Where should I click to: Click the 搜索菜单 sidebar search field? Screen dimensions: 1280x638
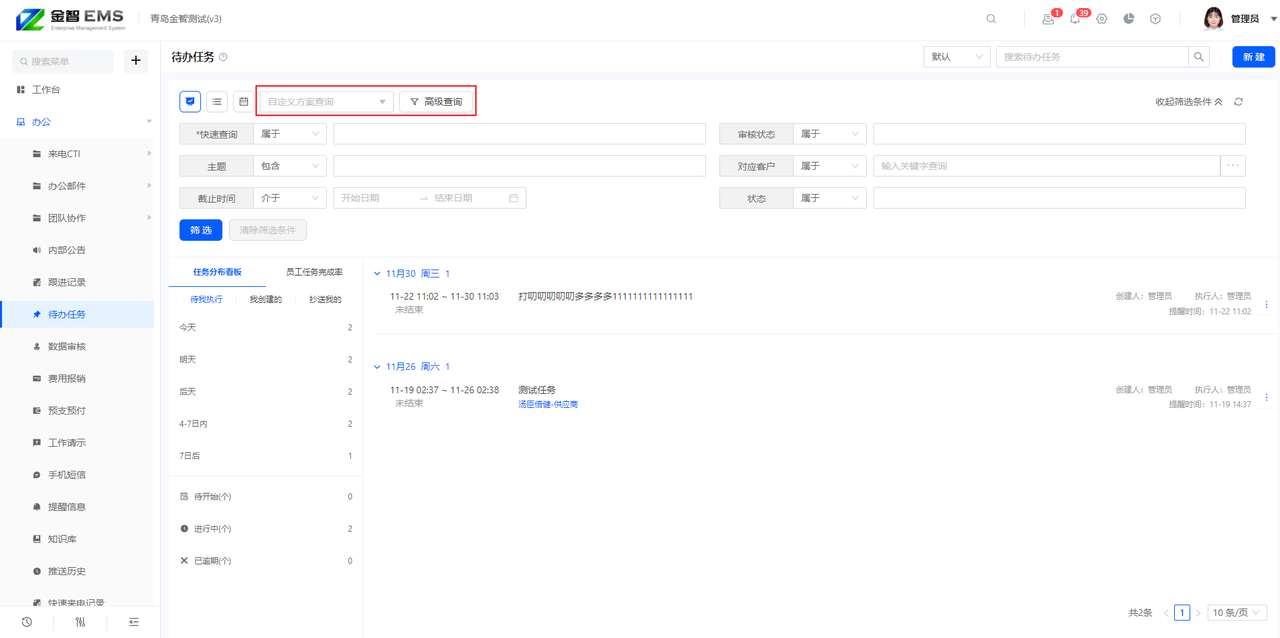[63, 61]
